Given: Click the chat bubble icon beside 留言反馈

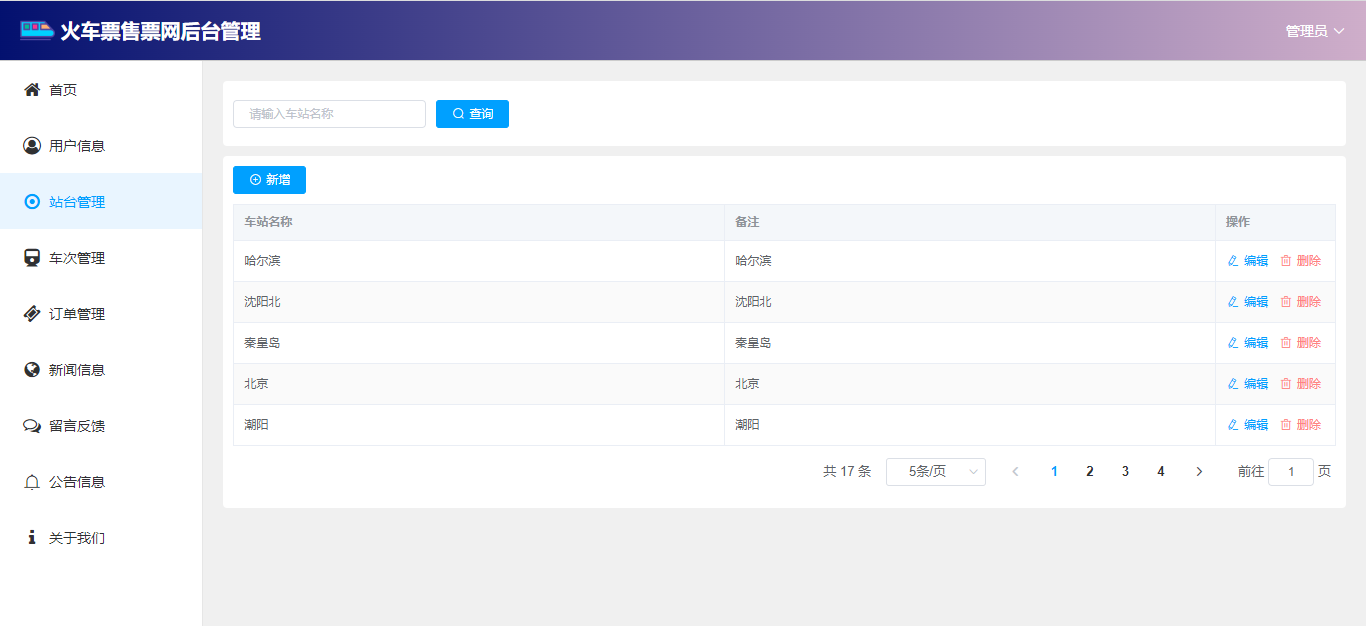Looking at the screenshot, I should point(32,426).
